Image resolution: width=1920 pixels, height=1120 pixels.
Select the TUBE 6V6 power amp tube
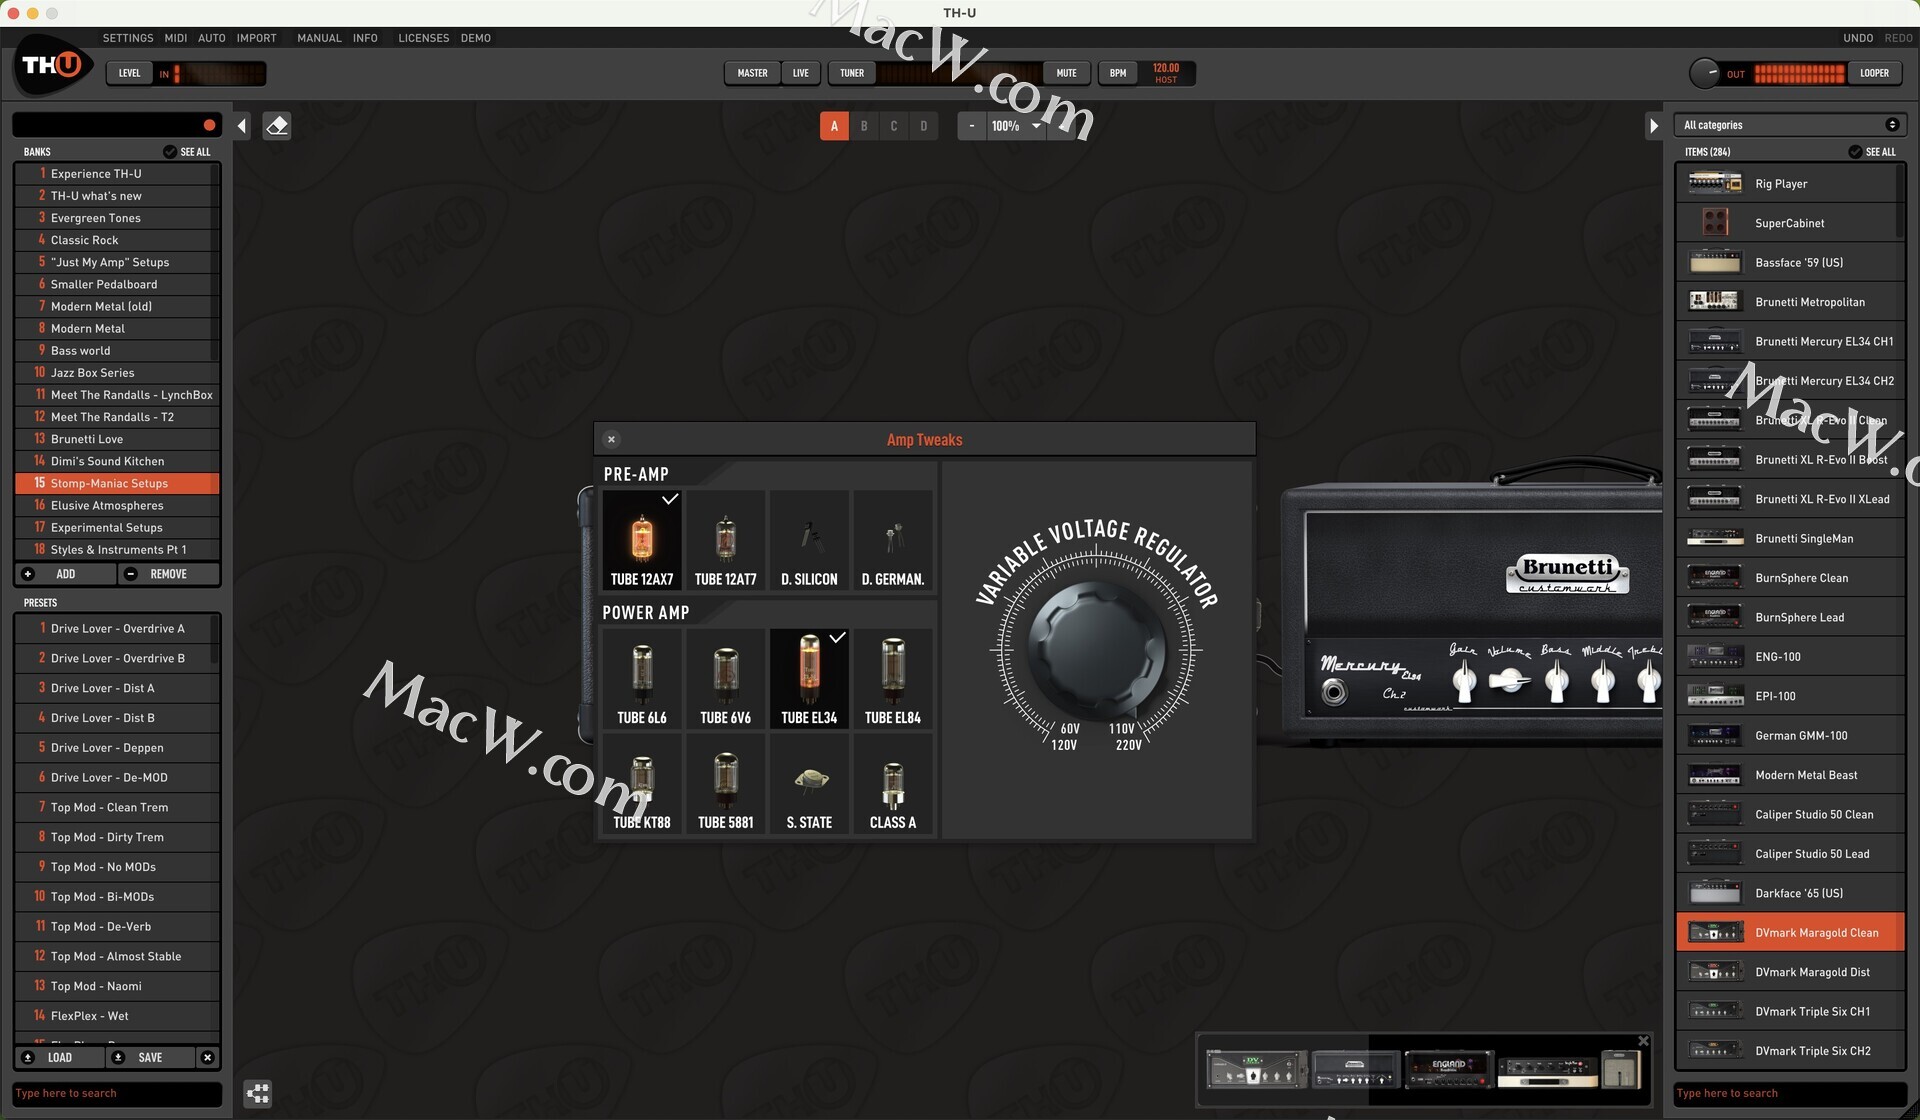coord(726,678)
